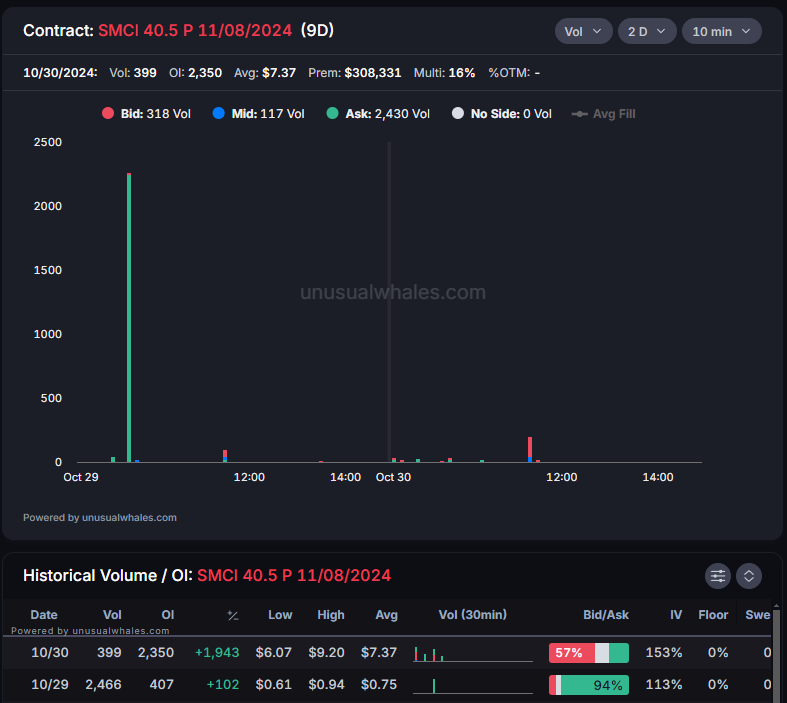Select the 10/30 date cell
The height and width of the screenshot is (703, 787).
click(x=50, y=652)
